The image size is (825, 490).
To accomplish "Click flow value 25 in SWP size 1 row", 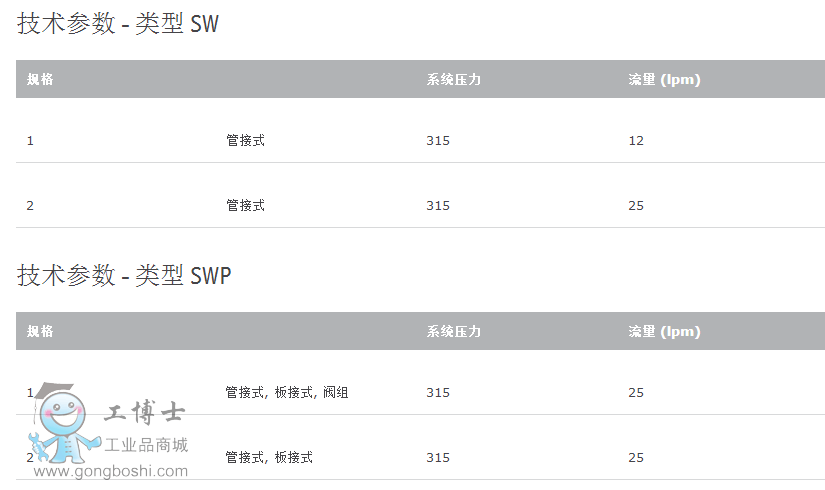I will [636, 393].
